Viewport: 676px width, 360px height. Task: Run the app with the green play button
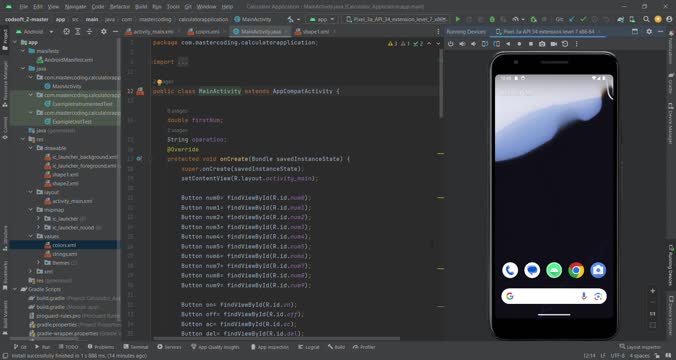pyautogui.click(x=458, y=19)
